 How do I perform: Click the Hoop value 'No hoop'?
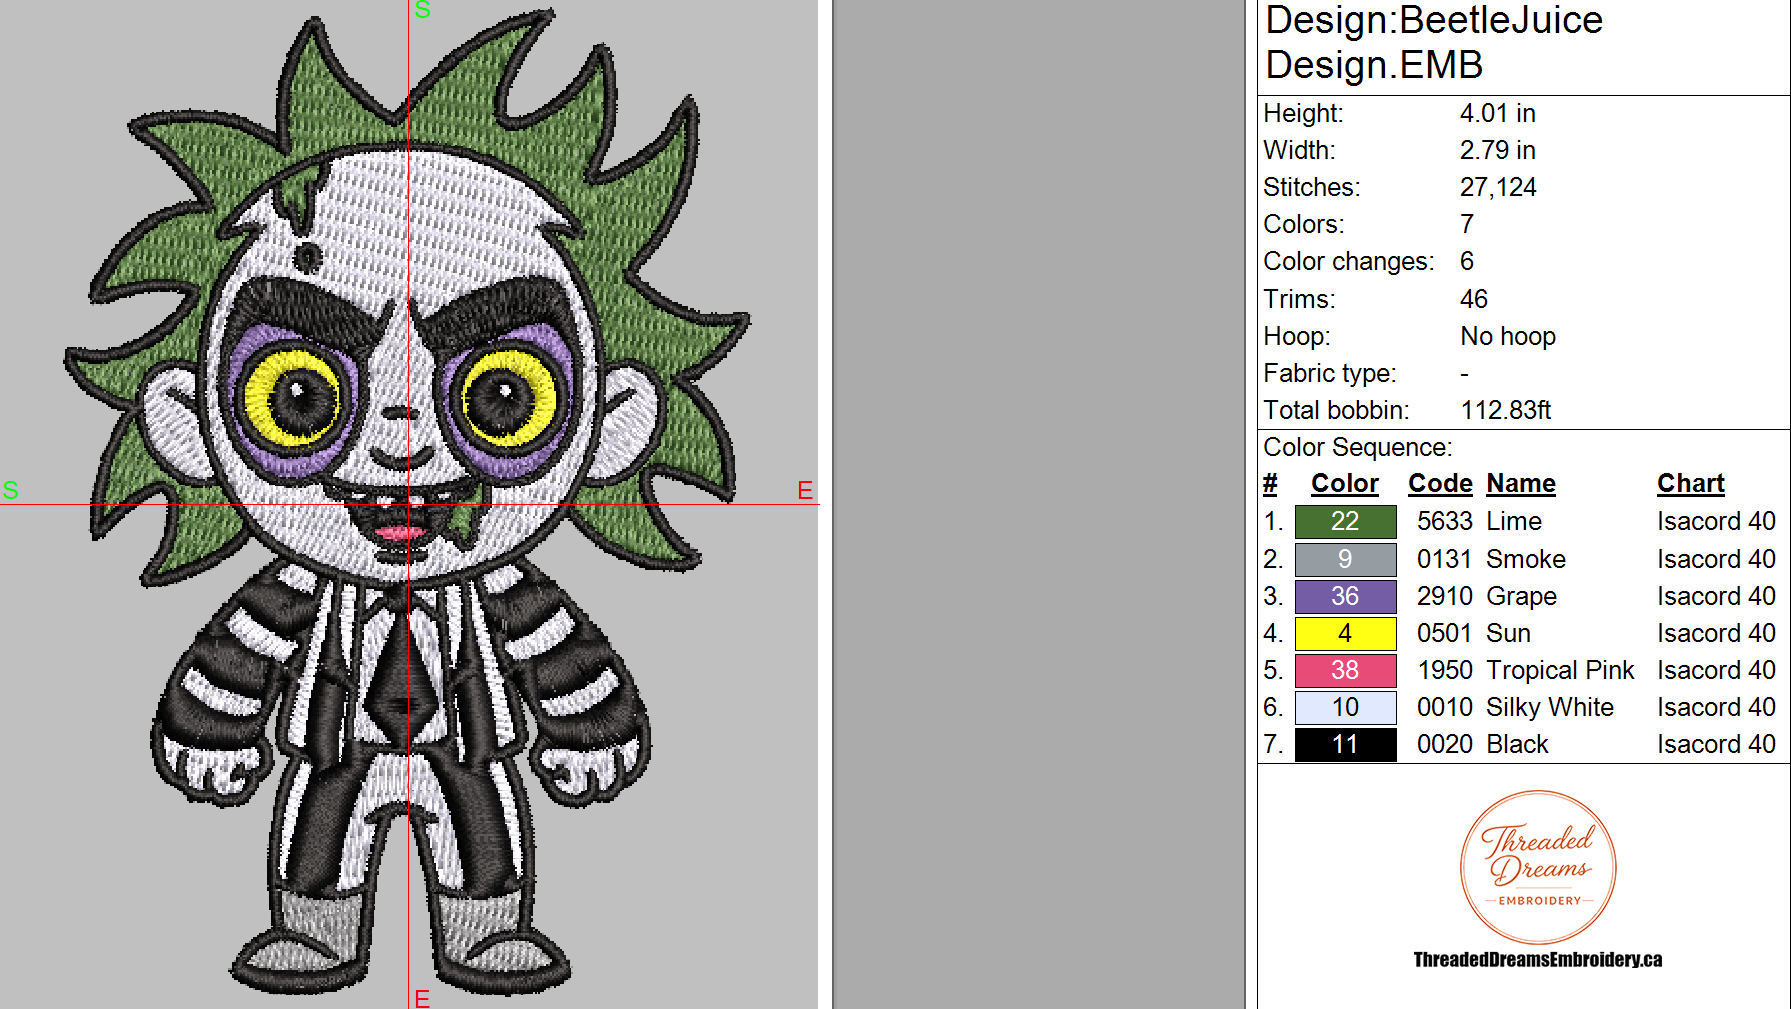click(1508, 336)
